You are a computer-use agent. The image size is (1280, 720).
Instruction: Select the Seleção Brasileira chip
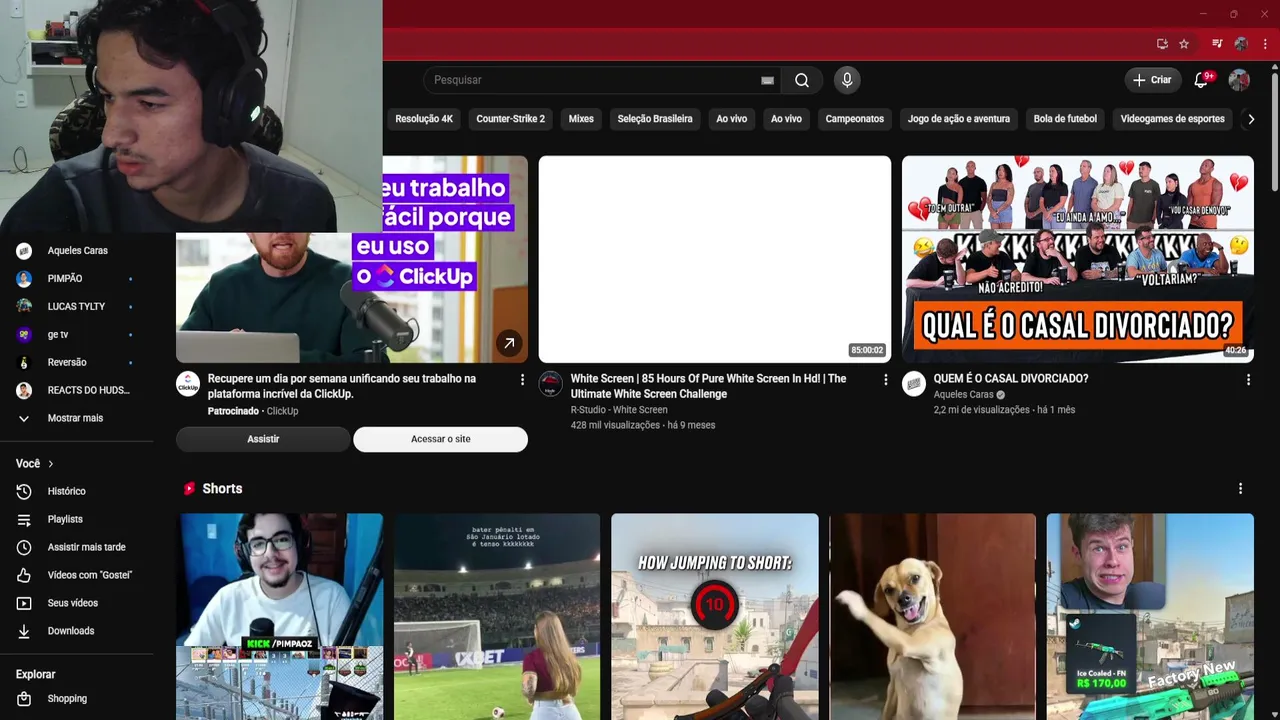[655, 119]
